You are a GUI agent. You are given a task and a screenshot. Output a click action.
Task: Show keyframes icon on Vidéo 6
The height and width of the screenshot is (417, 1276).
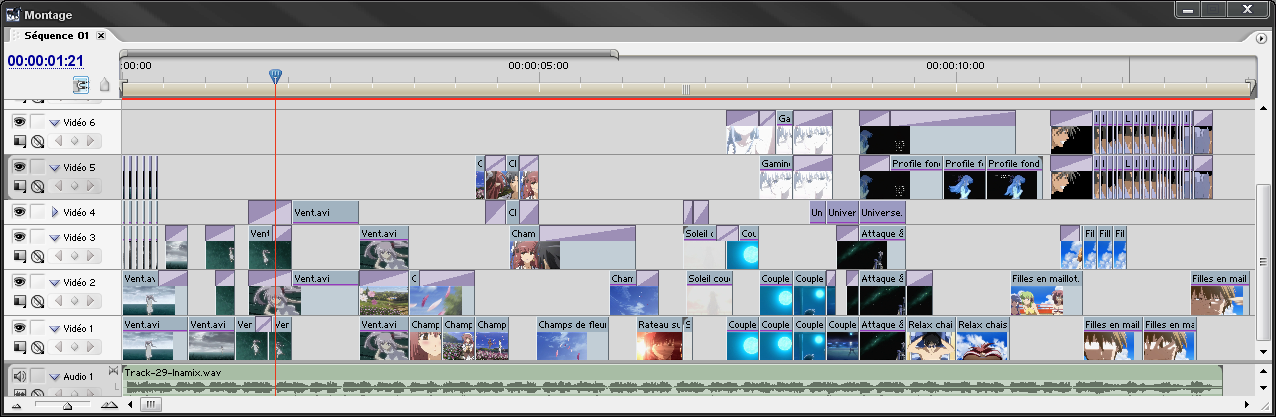pos(37,140)
